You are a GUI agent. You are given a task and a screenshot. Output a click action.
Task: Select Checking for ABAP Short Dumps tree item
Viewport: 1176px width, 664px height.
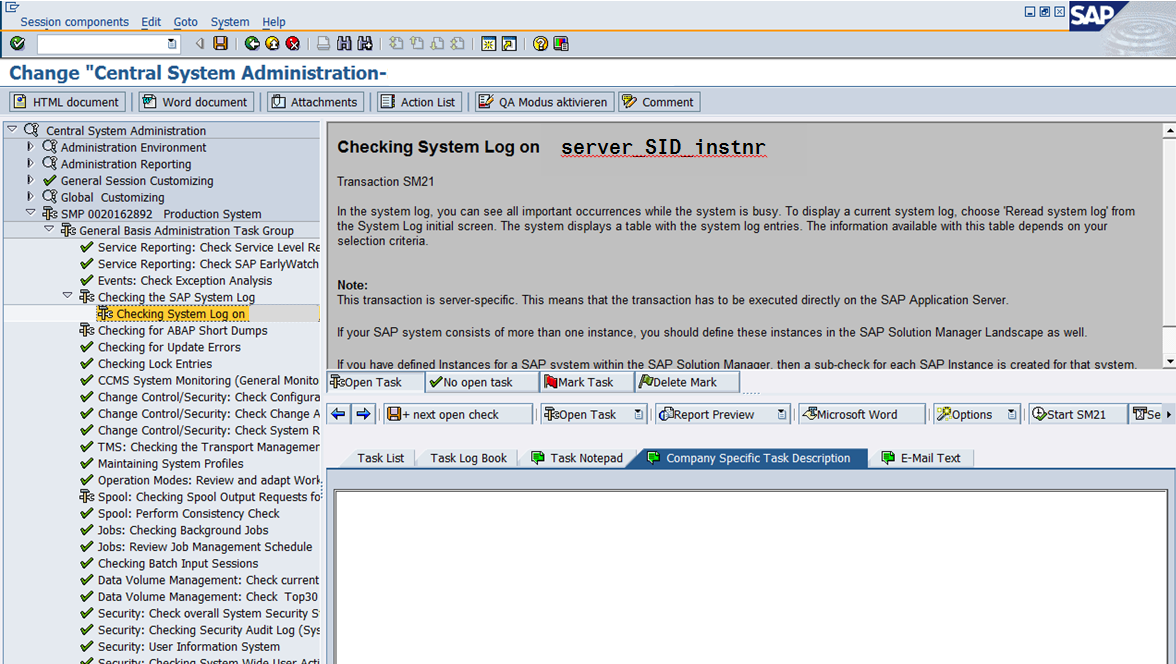[x=182, y=330]
